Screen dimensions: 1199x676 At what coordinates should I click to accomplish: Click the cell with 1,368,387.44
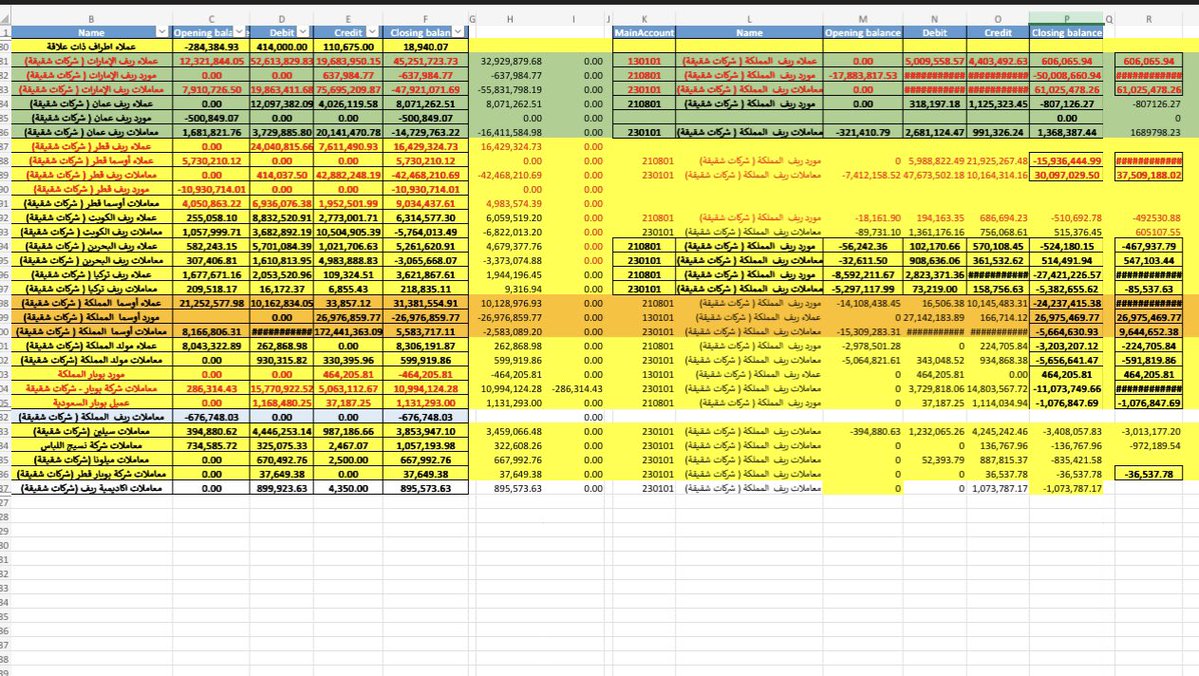[x=1066, y=132]
